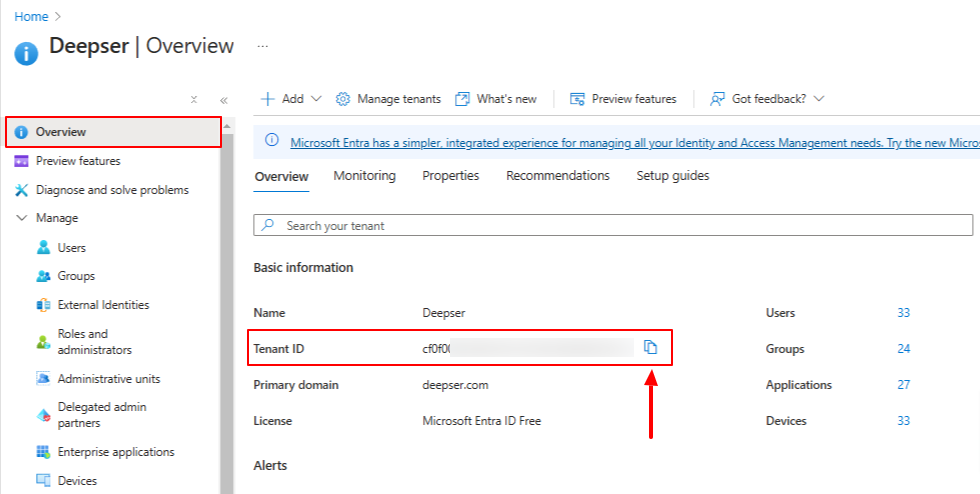
Task: Collapse the sidebar with the double-chevron icon
Action: tap(224, 100)
